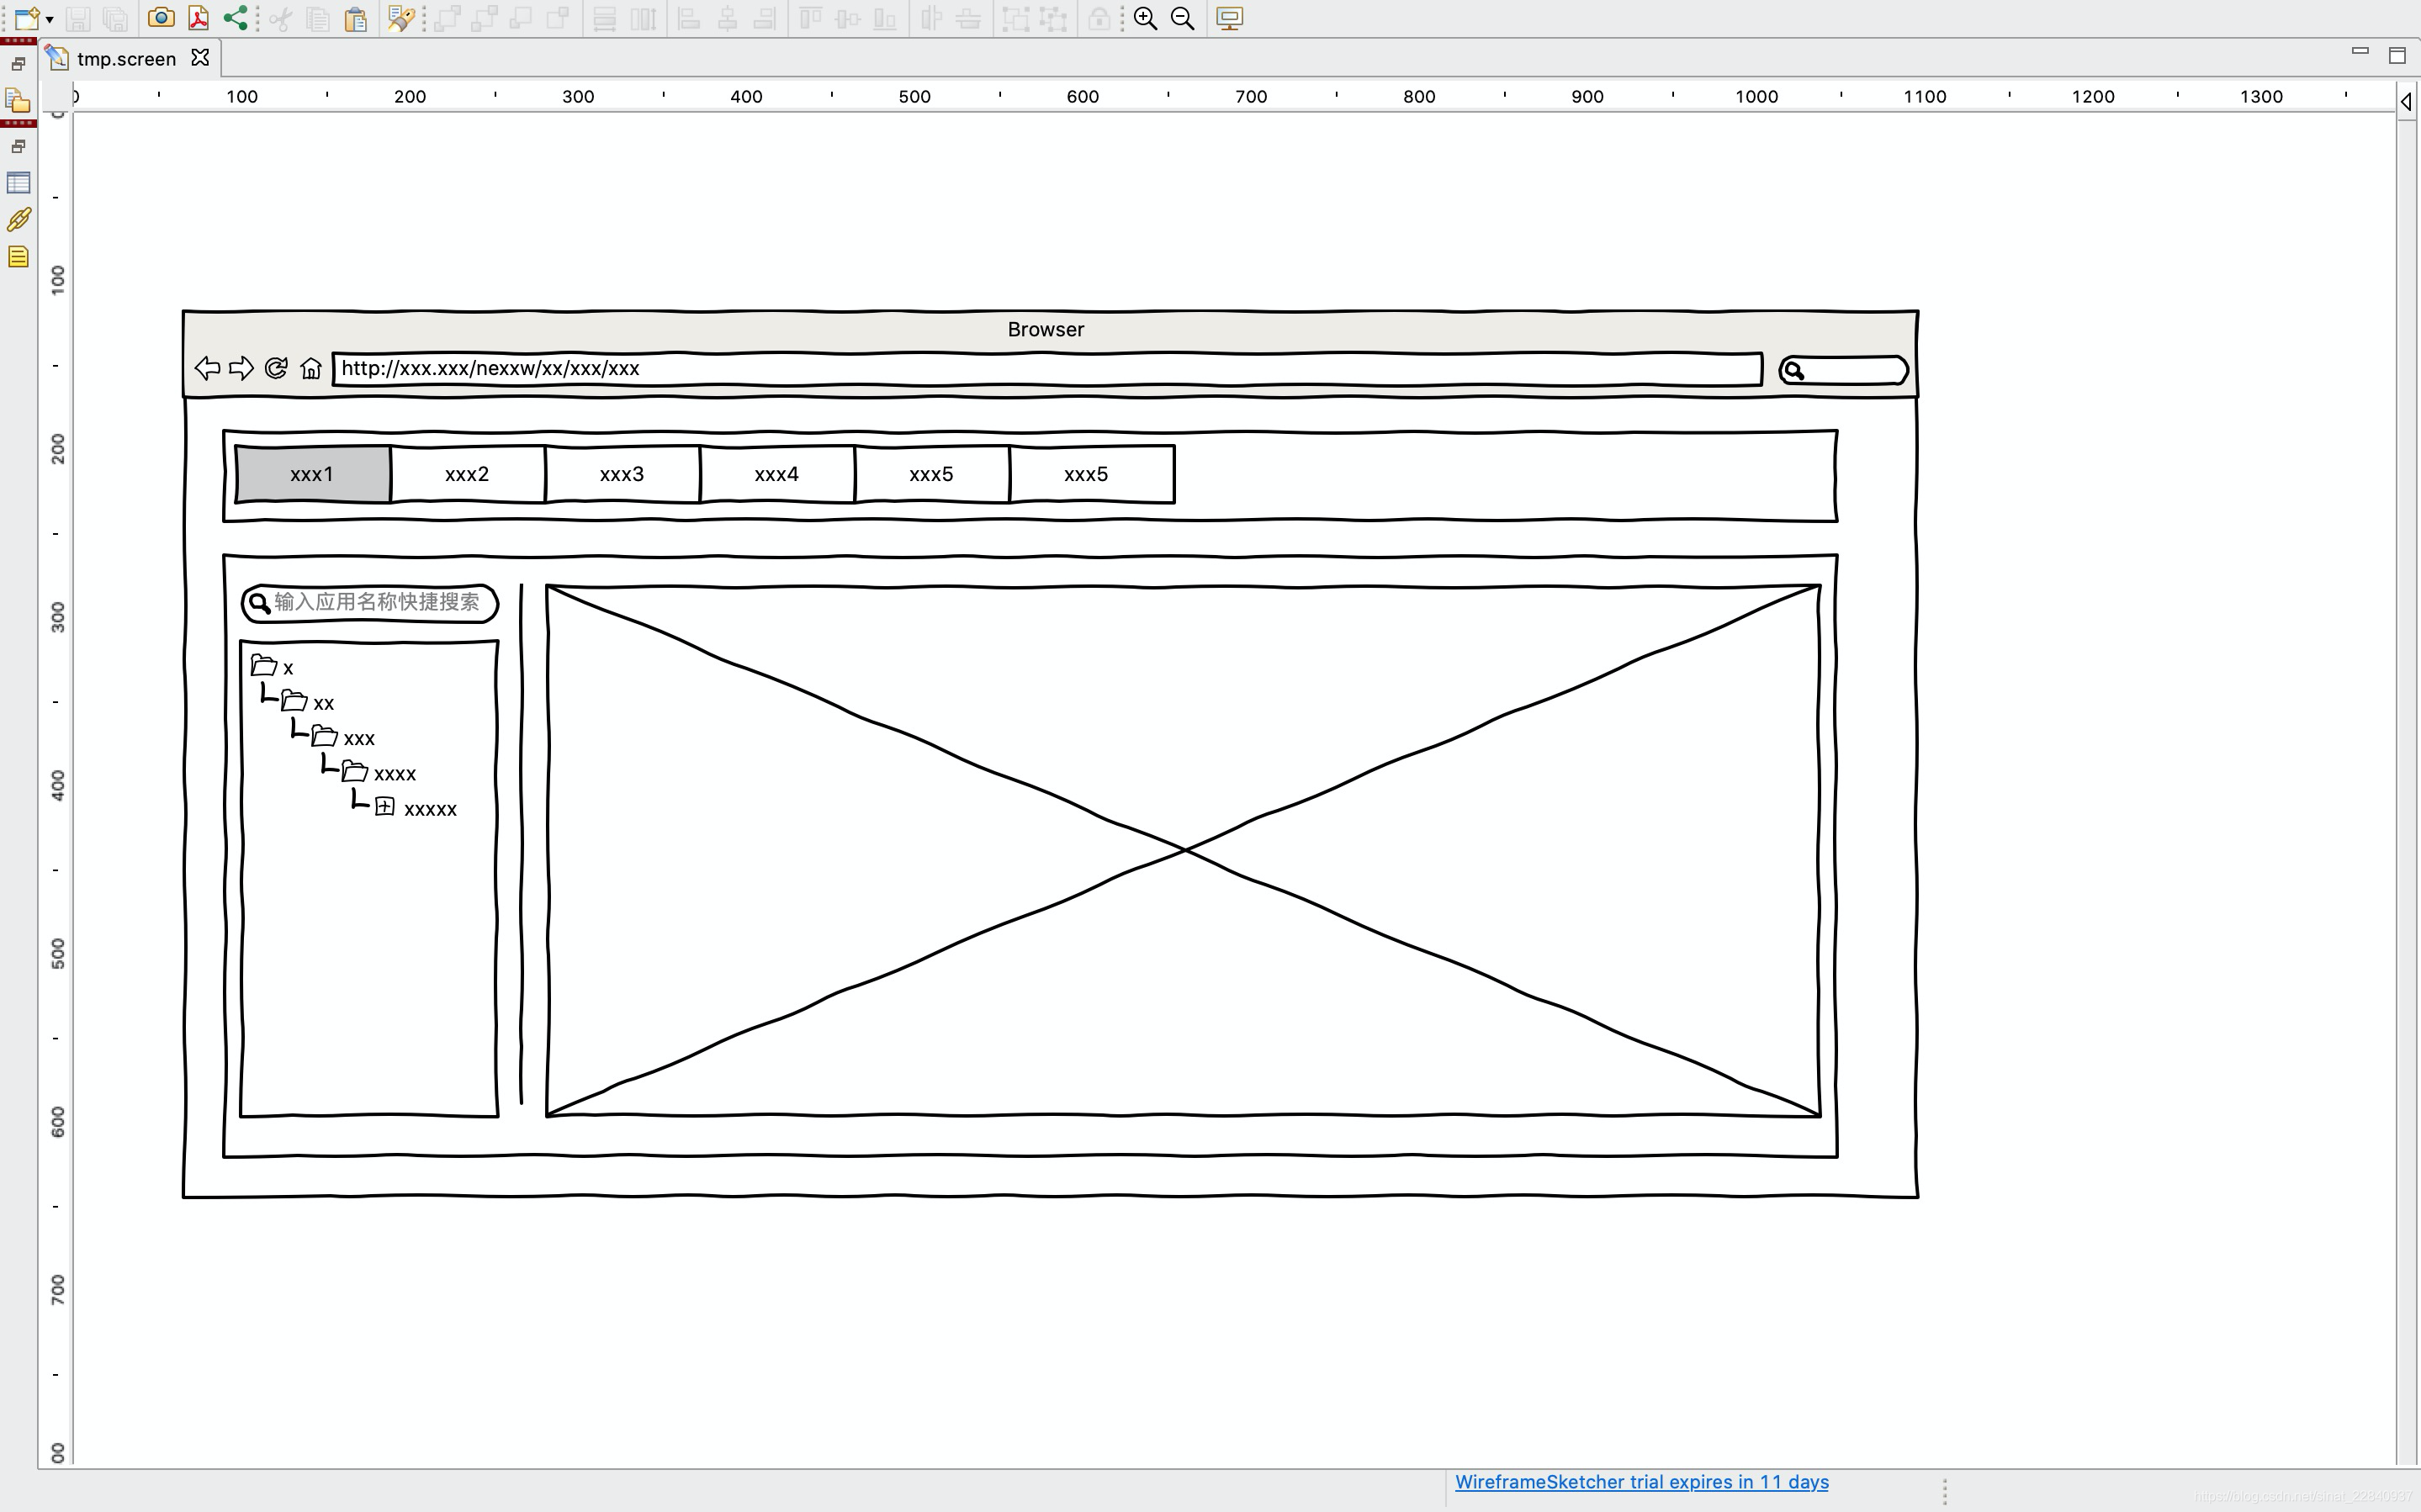The height and width of the screenshot is (1512, 2421).
Task: Expand the xxxxx tree node plus box
Action: (385, 807)
